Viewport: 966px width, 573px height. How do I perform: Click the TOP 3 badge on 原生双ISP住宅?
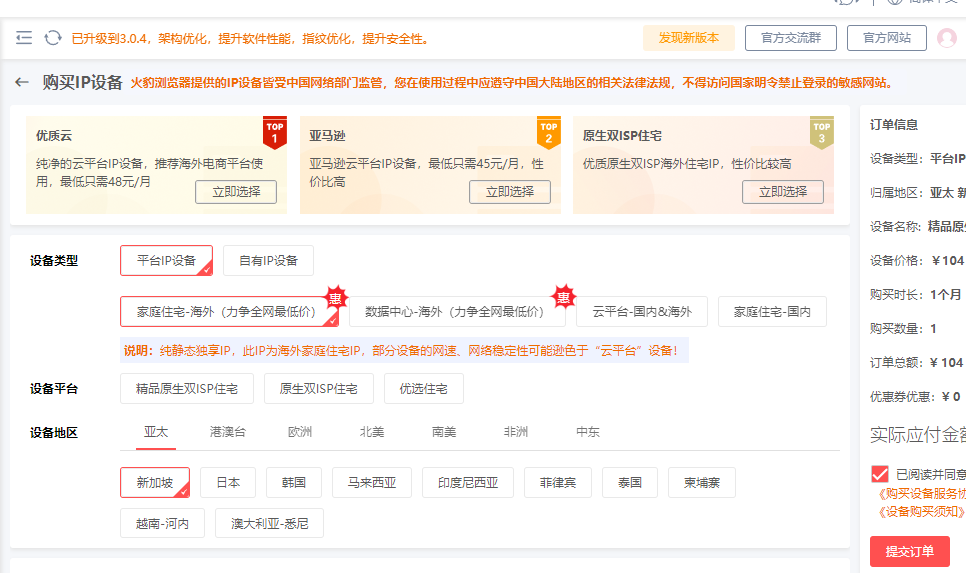point(821,132)
